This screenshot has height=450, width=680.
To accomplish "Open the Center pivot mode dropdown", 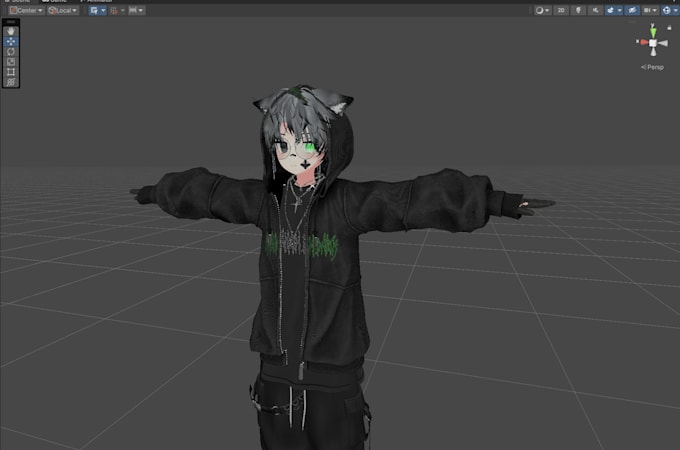I will pyautogui.click(x=26, y=10).
